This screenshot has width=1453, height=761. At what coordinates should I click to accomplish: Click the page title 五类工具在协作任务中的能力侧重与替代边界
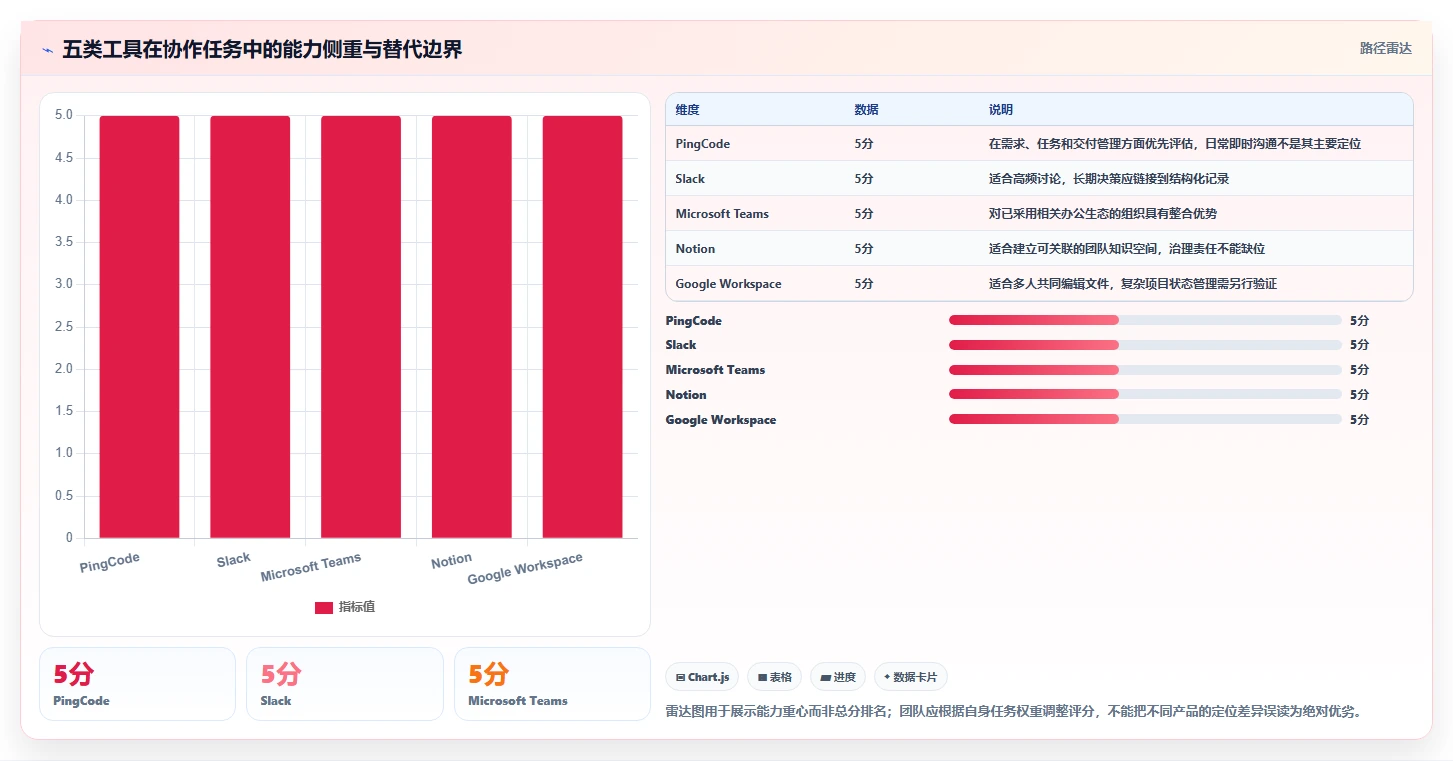click(x=262, y=50)
